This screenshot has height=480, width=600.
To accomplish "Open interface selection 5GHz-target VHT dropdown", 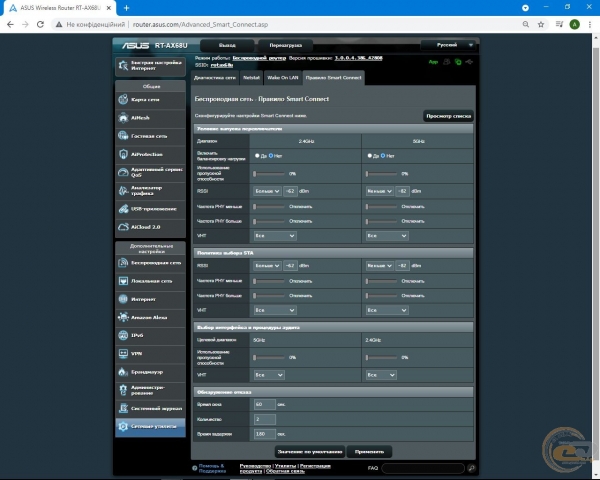I will pos(269,375).
